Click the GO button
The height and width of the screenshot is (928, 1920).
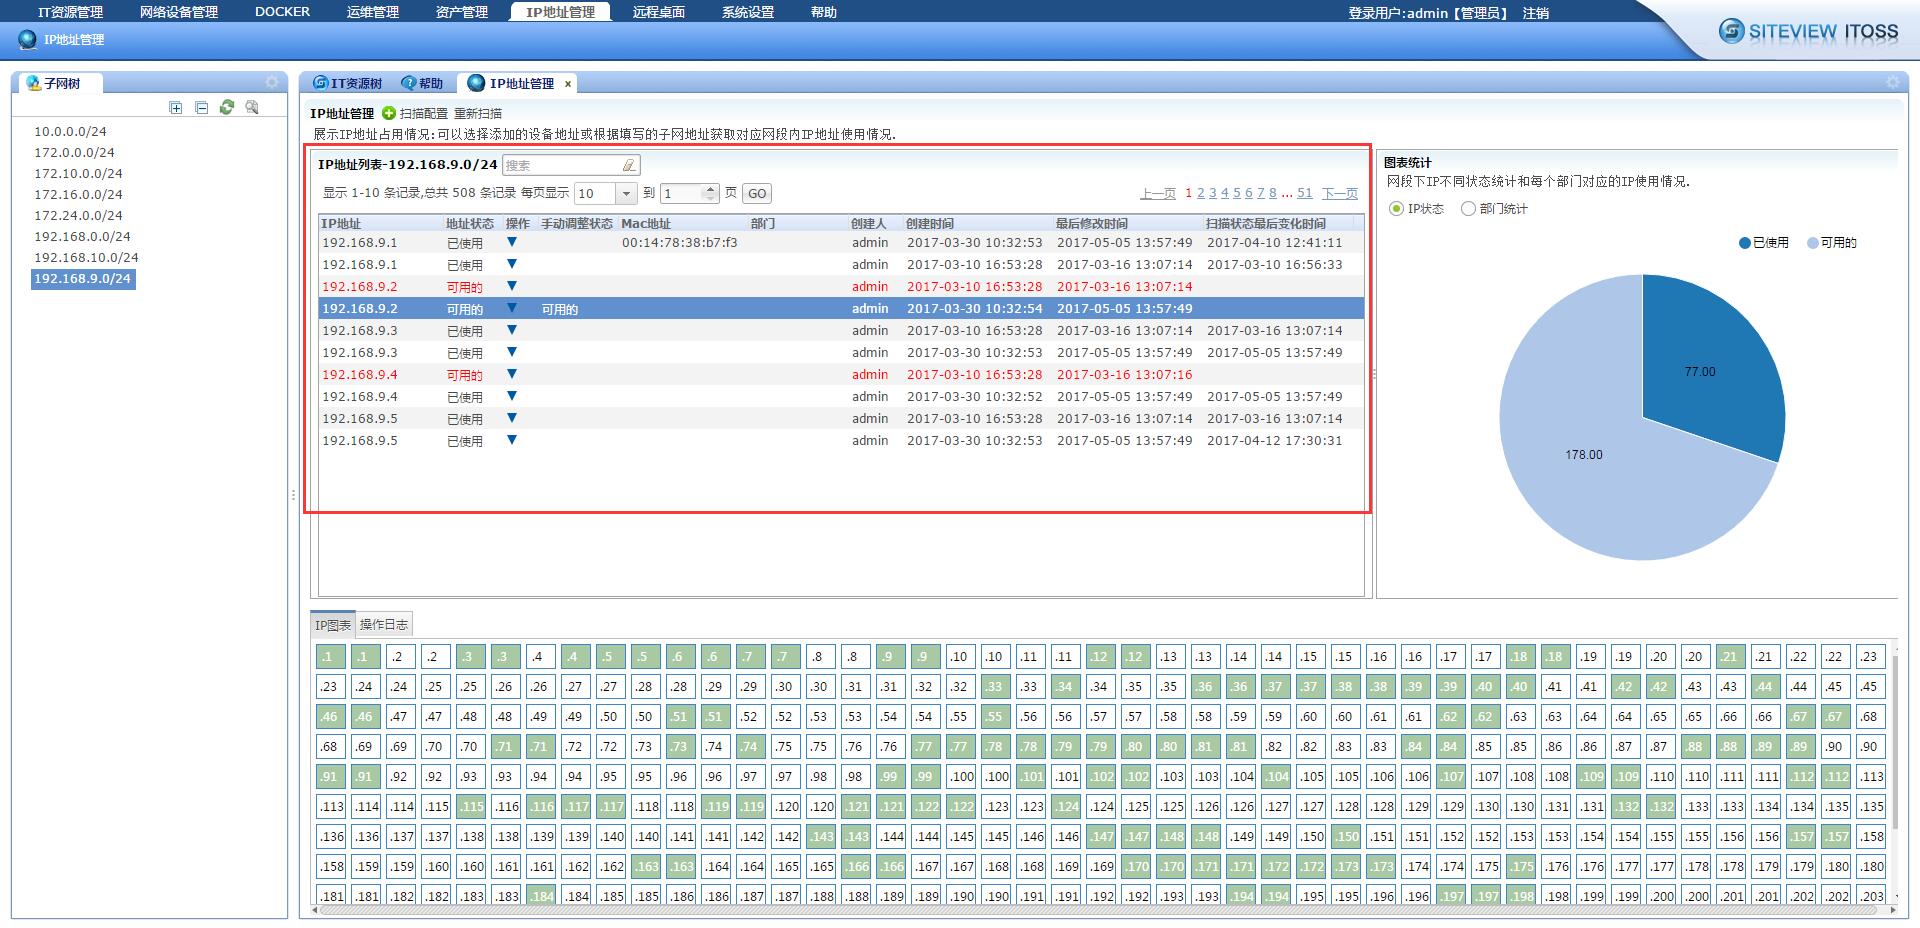(x=757, y=194)
